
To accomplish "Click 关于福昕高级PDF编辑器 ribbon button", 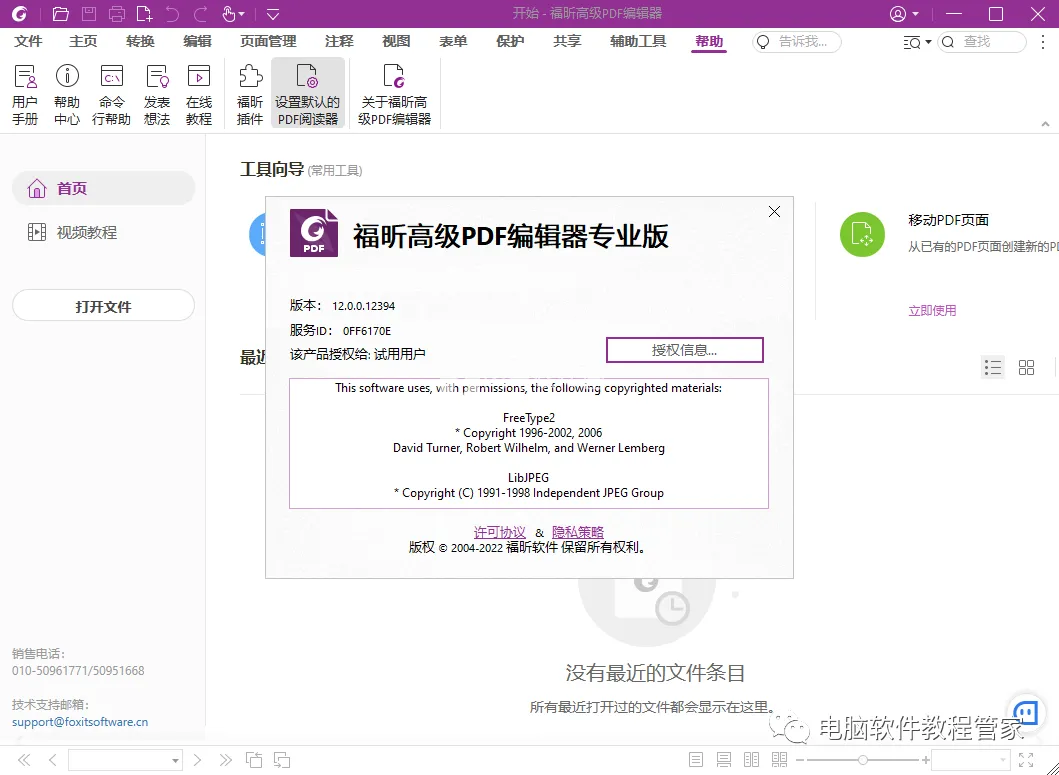I will pyautogui.click(x=394, y=95).
